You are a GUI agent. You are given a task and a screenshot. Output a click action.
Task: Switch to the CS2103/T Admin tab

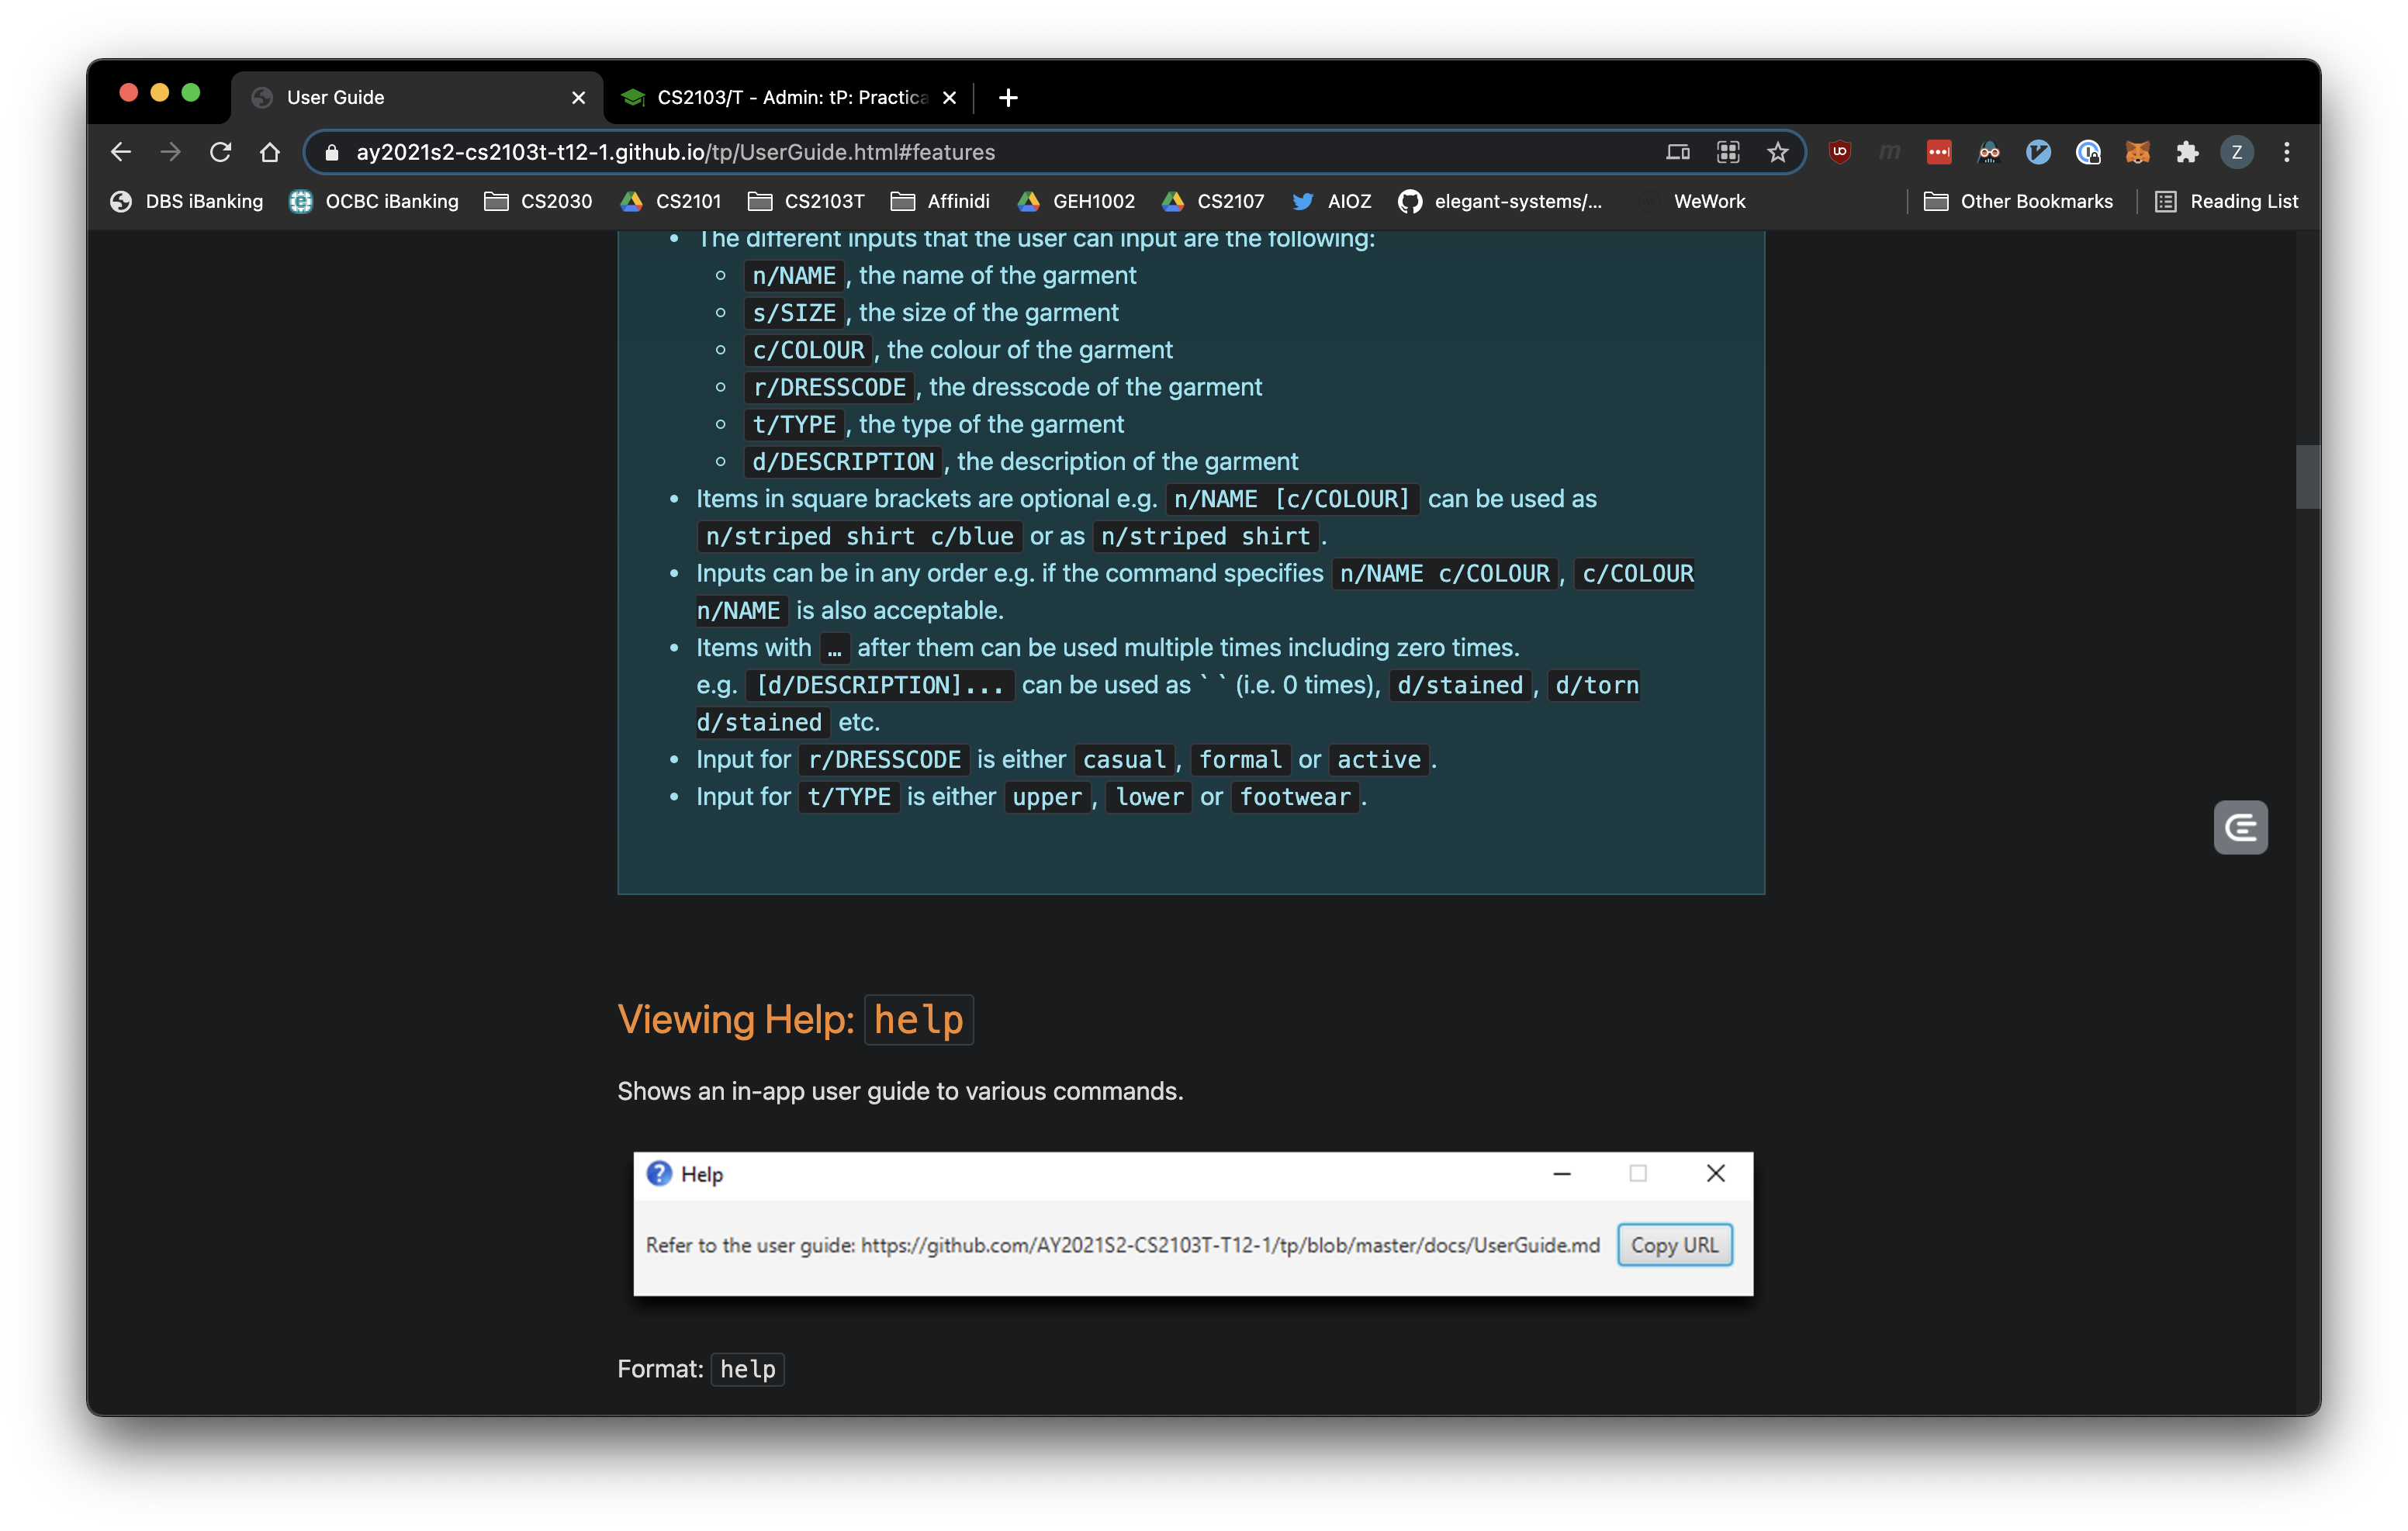(x=790, y=97)
